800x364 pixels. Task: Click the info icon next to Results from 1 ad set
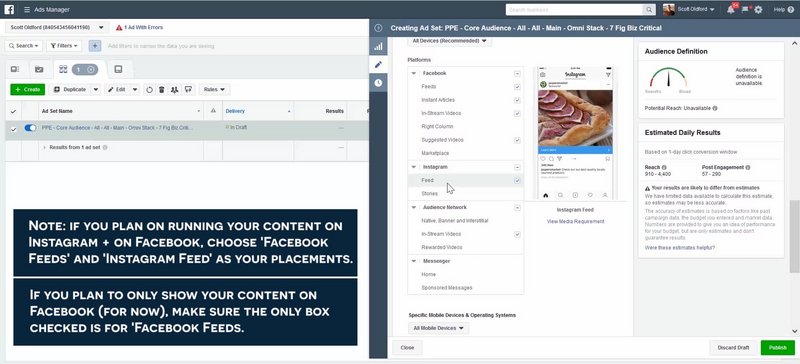click(105, 148)
